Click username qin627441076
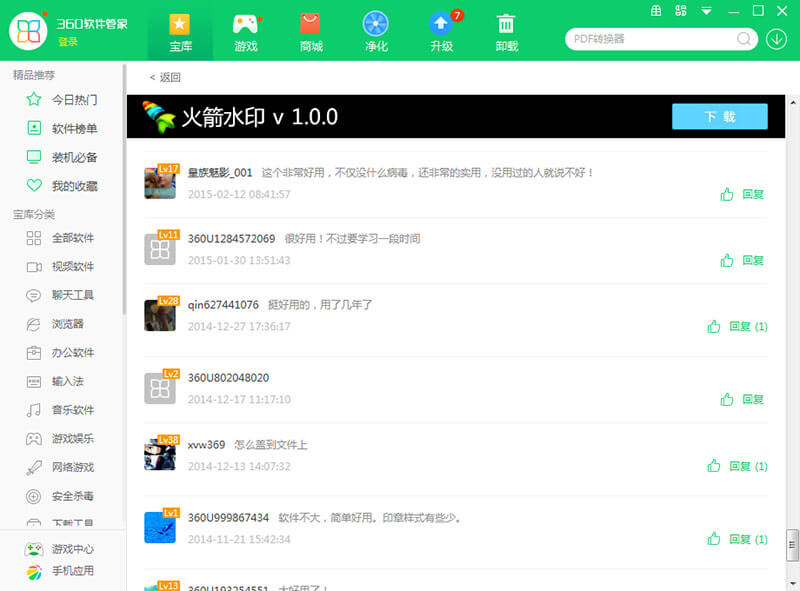The height and width of the screenshot is (591, 800). pyautogui.click(x=223, y=305)
